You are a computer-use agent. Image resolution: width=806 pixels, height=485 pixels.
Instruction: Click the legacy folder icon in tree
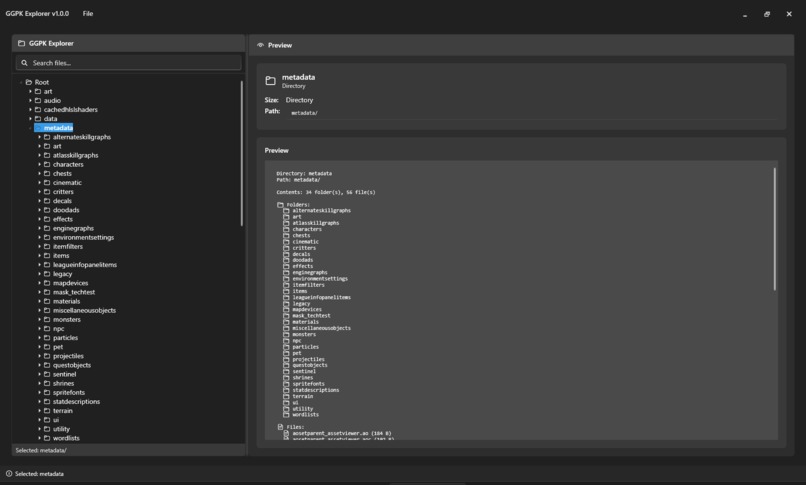coord(47,274)
